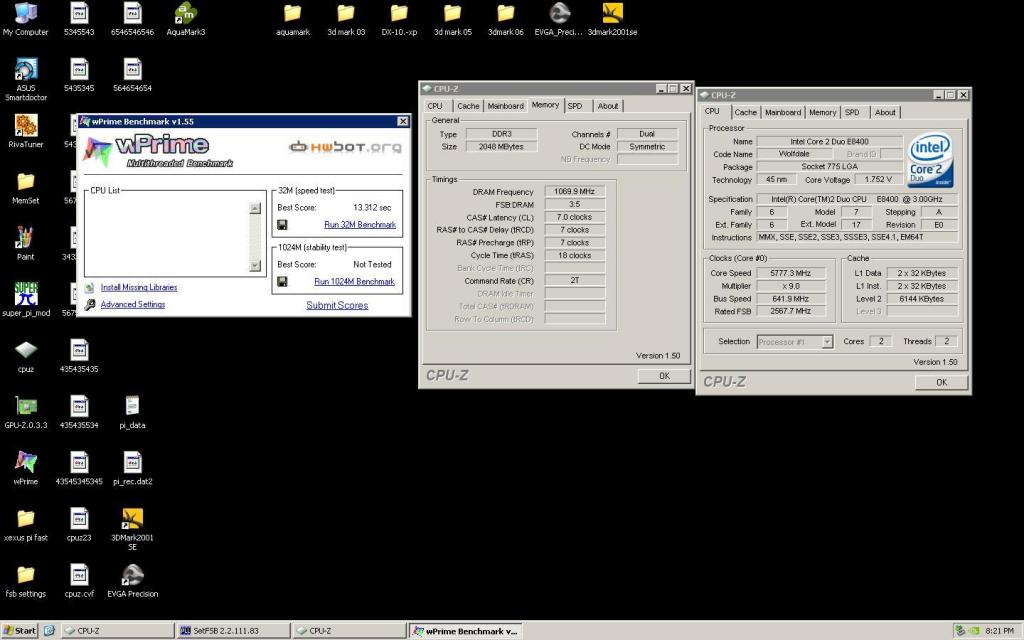Switch to Cache tab in memory CPU-Z window
Screen dimensions: 1024x640
468,106
